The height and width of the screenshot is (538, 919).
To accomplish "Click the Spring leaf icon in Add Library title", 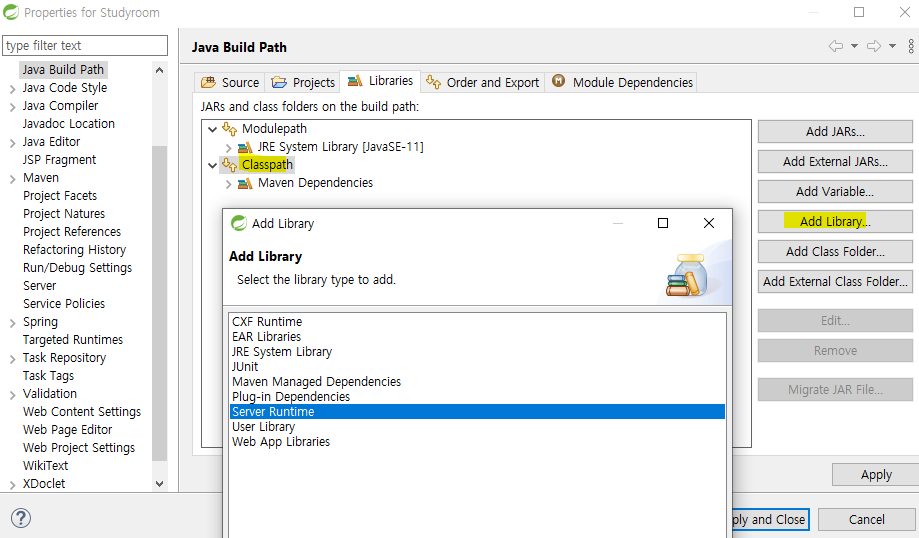I will tap(239, 223).
